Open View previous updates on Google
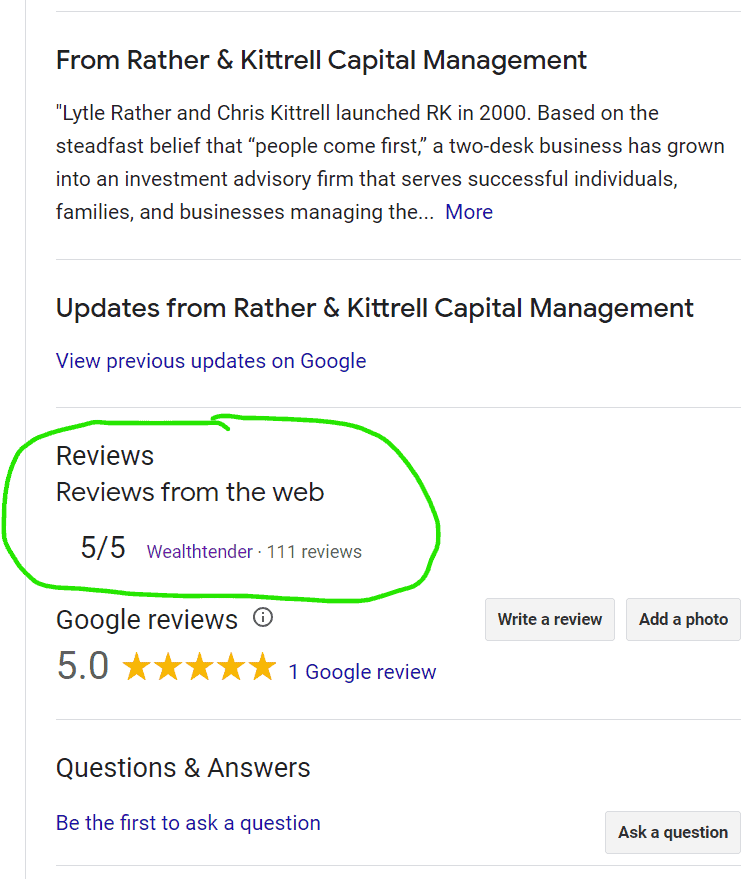The image size is (755, 879). [x=211, y=361]
